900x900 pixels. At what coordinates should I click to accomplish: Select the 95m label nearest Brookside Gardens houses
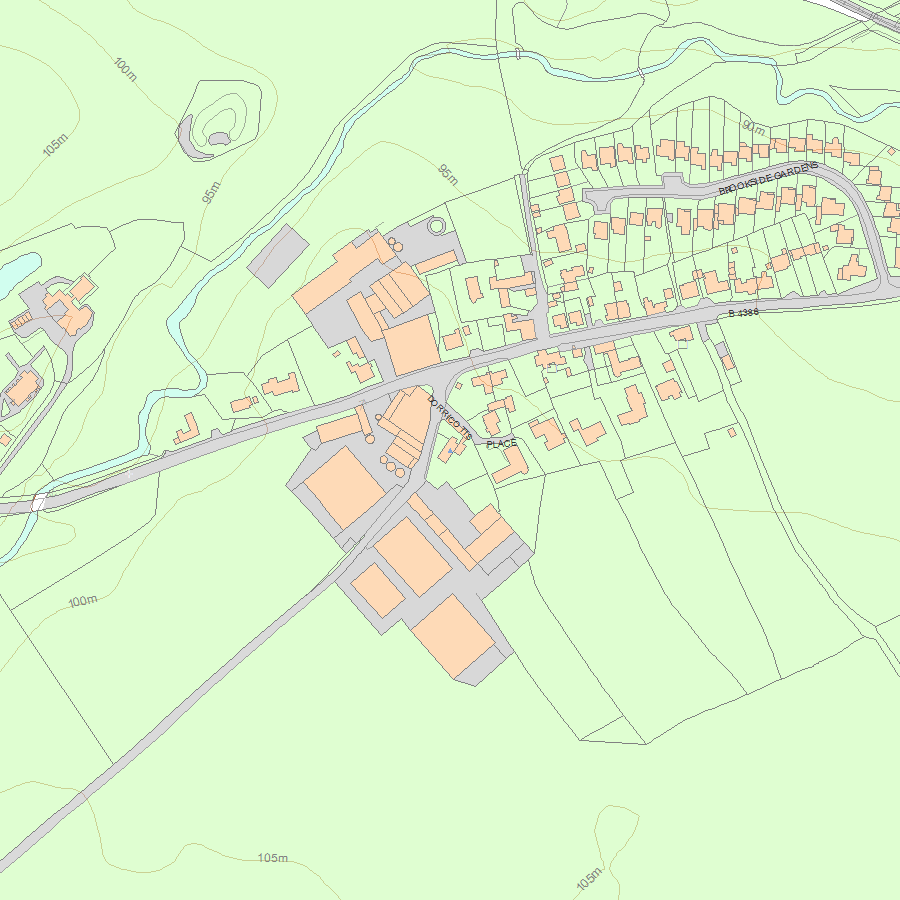(448, 174)
